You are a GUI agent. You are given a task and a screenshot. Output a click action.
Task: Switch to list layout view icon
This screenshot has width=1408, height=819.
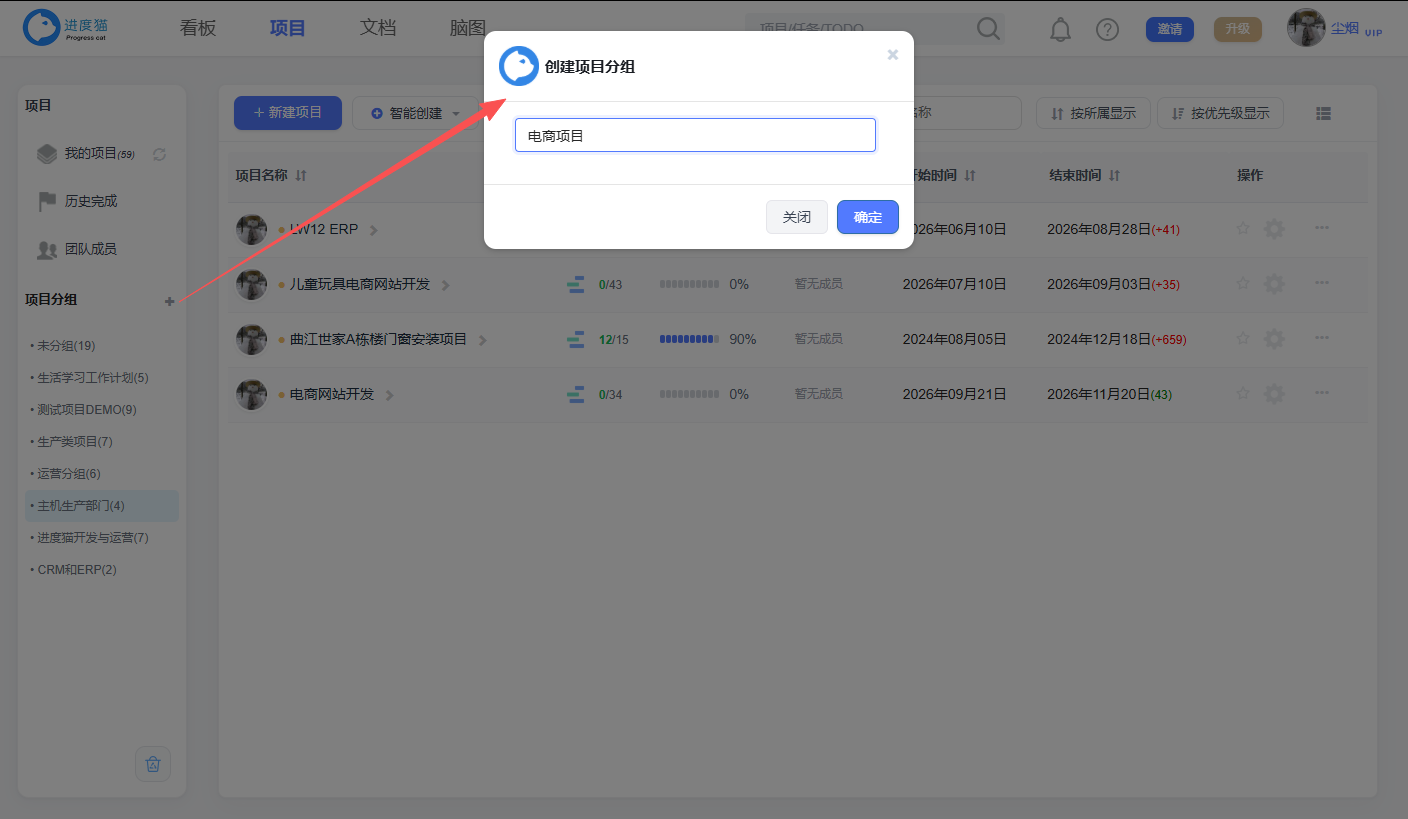tap(1323, 114)
